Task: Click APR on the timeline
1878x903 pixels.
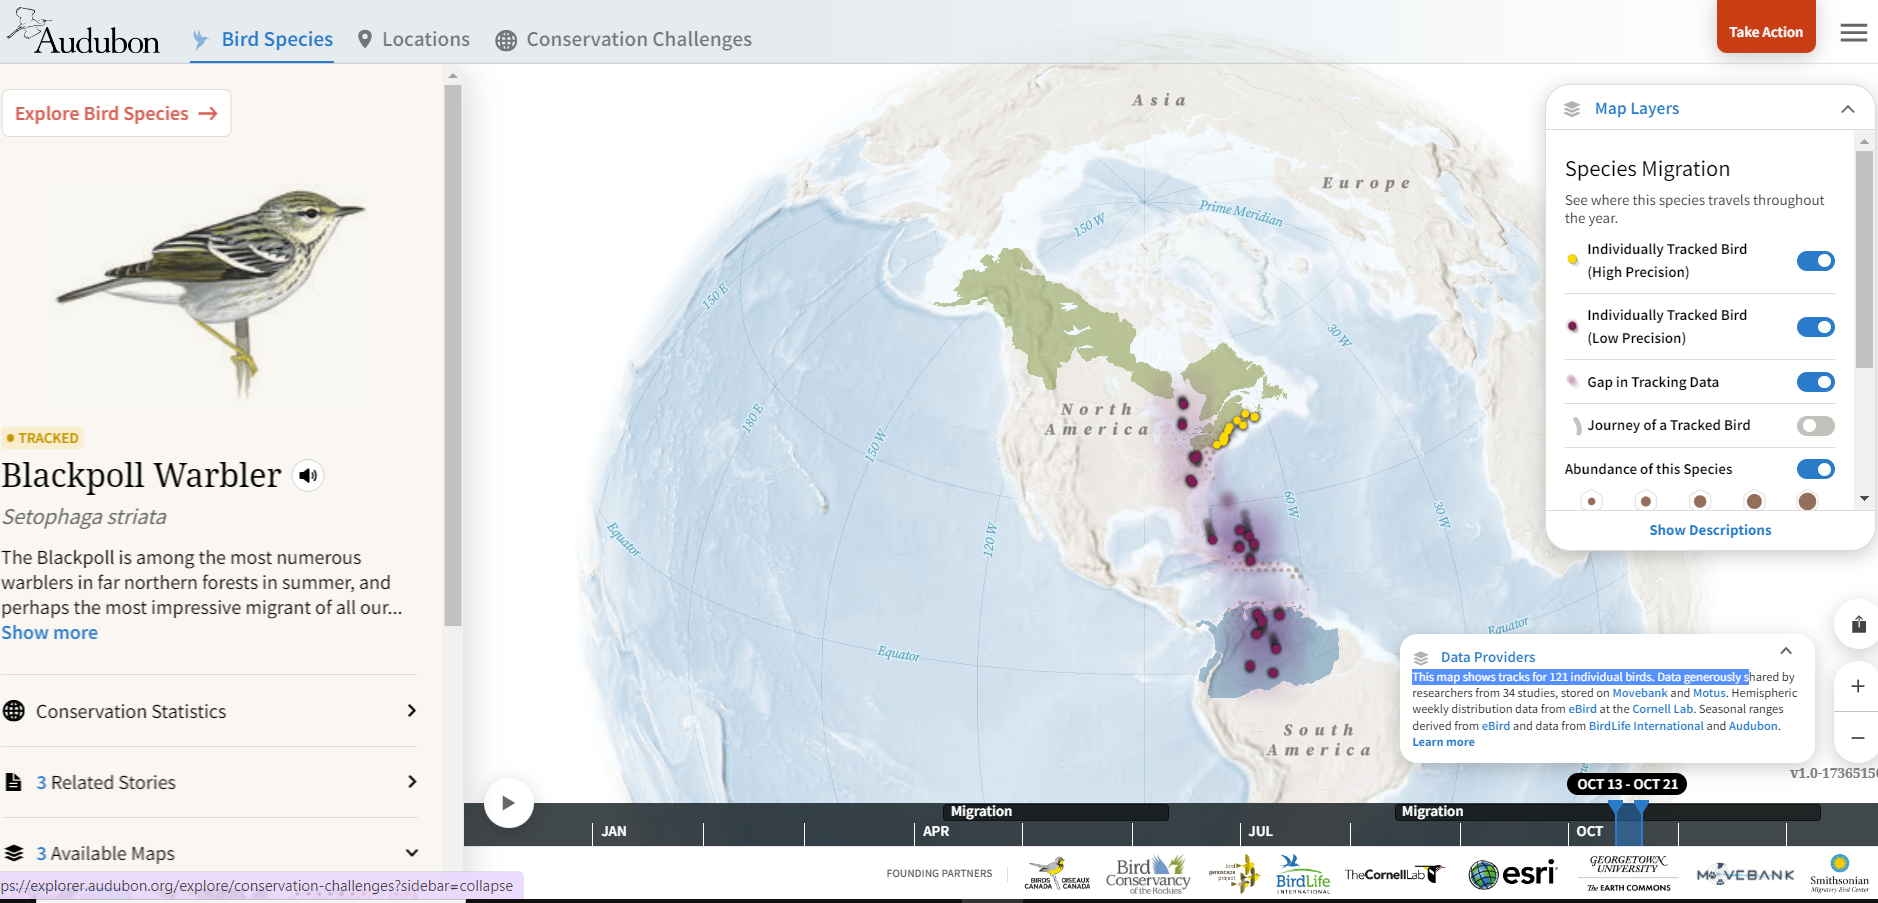Action: [x=936, y=831]
